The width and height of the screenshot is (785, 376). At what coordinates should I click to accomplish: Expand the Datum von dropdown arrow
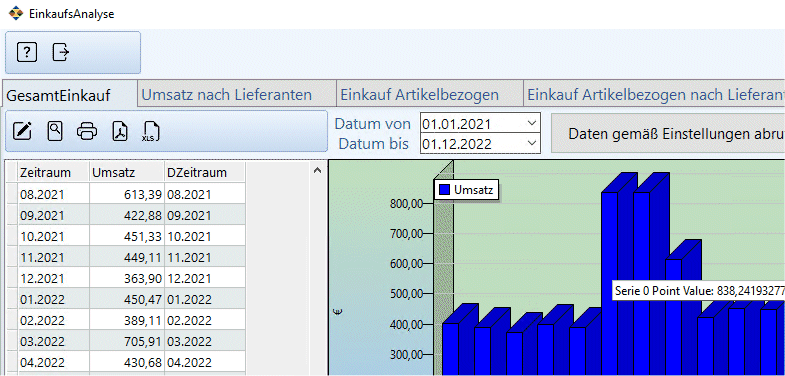tap(531, 123)
